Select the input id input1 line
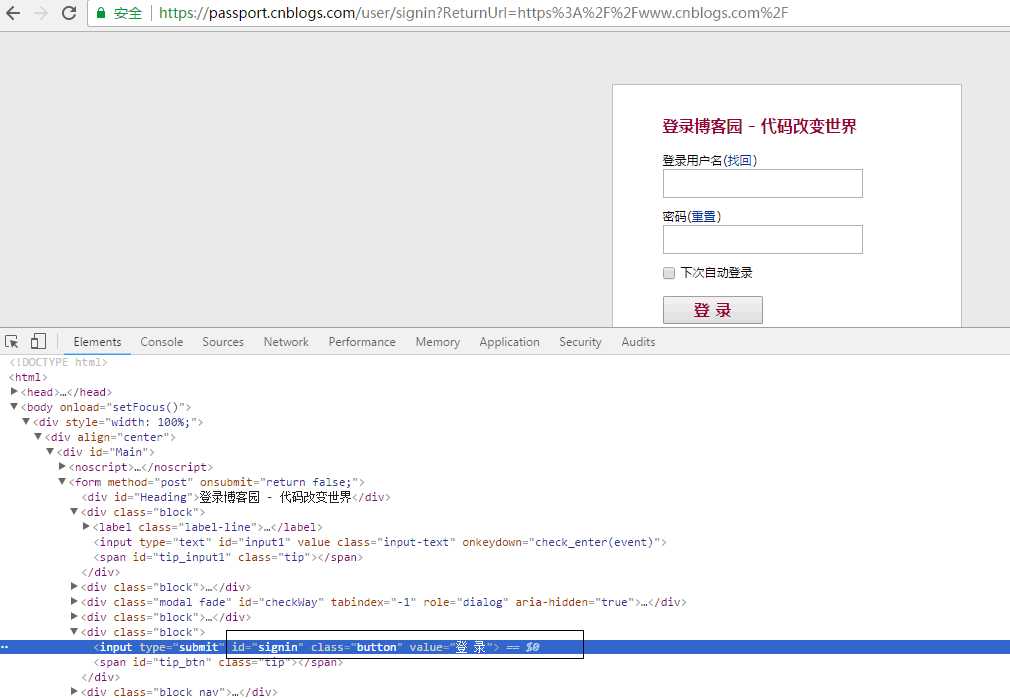The height and width of the screenshot is (698, 1010). 380,542
